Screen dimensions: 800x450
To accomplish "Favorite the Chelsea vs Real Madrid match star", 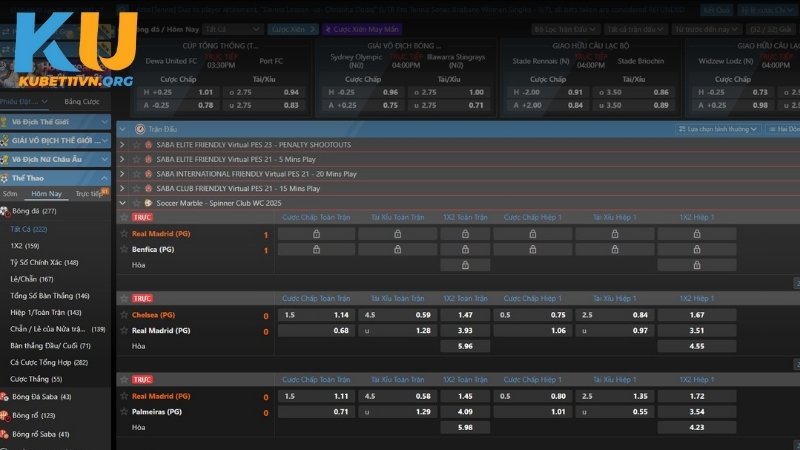I will pyautogui.click(x=123, y=299).
